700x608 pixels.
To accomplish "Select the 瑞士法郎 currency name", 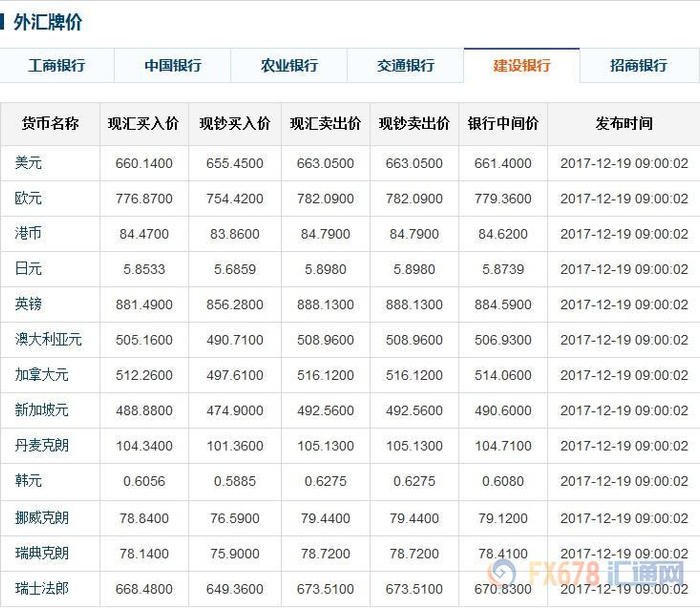I will coord(42,589).
